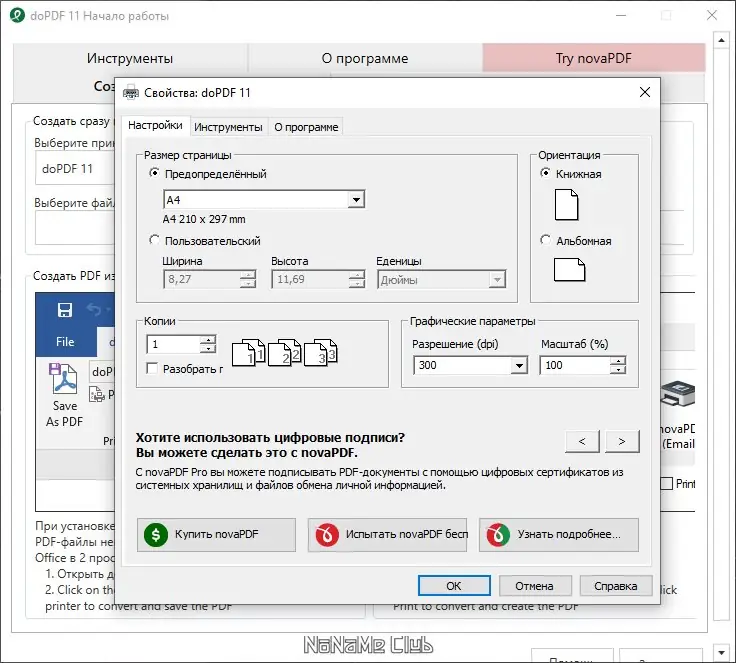Click the Высота 11,69 field
Screen dimensions: 736x663
(x=311, y=279)
